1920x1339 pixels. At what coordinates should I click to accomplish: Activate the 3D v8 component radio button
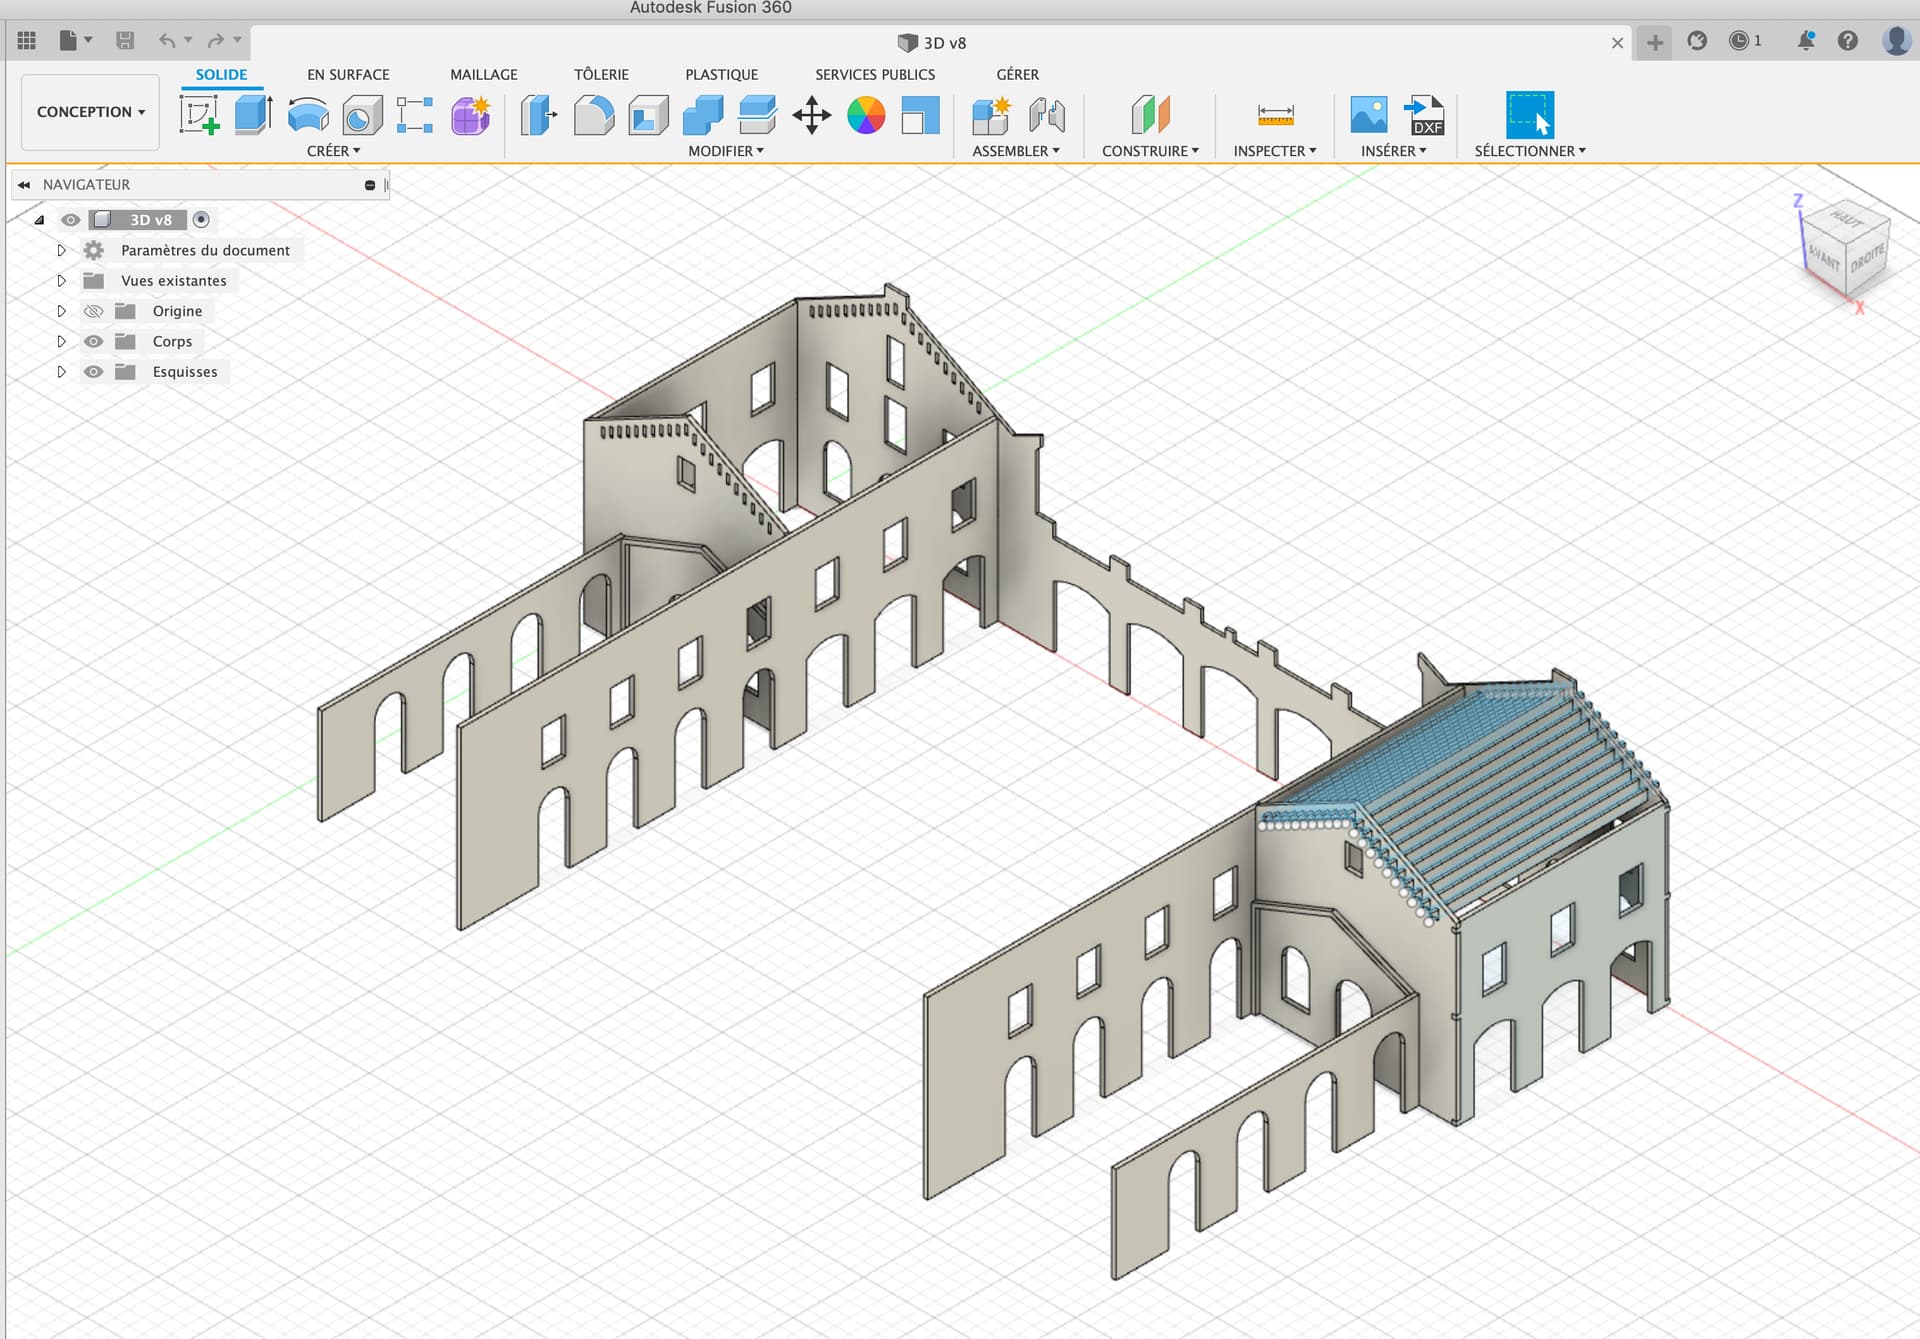pos(201,219)
